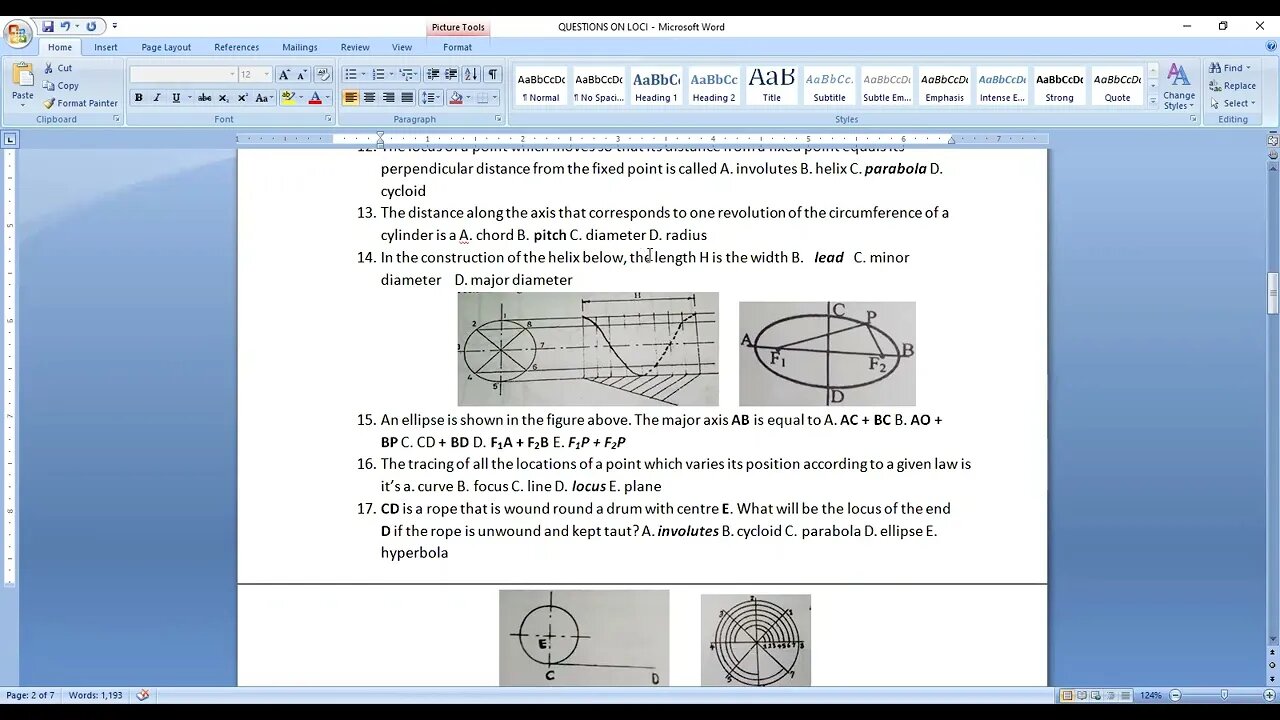
Task: Open line spacing options
Action: (x=430, y=98)
